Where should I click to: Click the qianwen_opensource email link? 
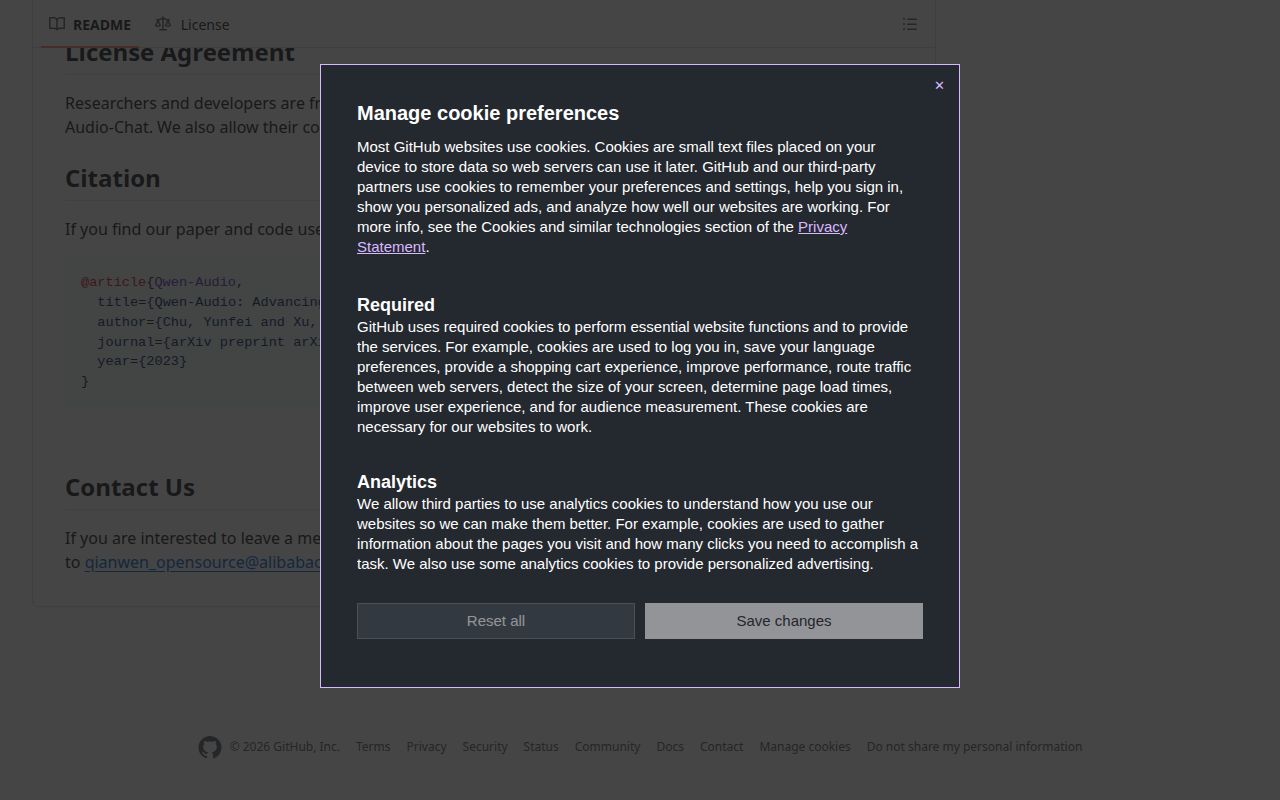click(202, 562)
